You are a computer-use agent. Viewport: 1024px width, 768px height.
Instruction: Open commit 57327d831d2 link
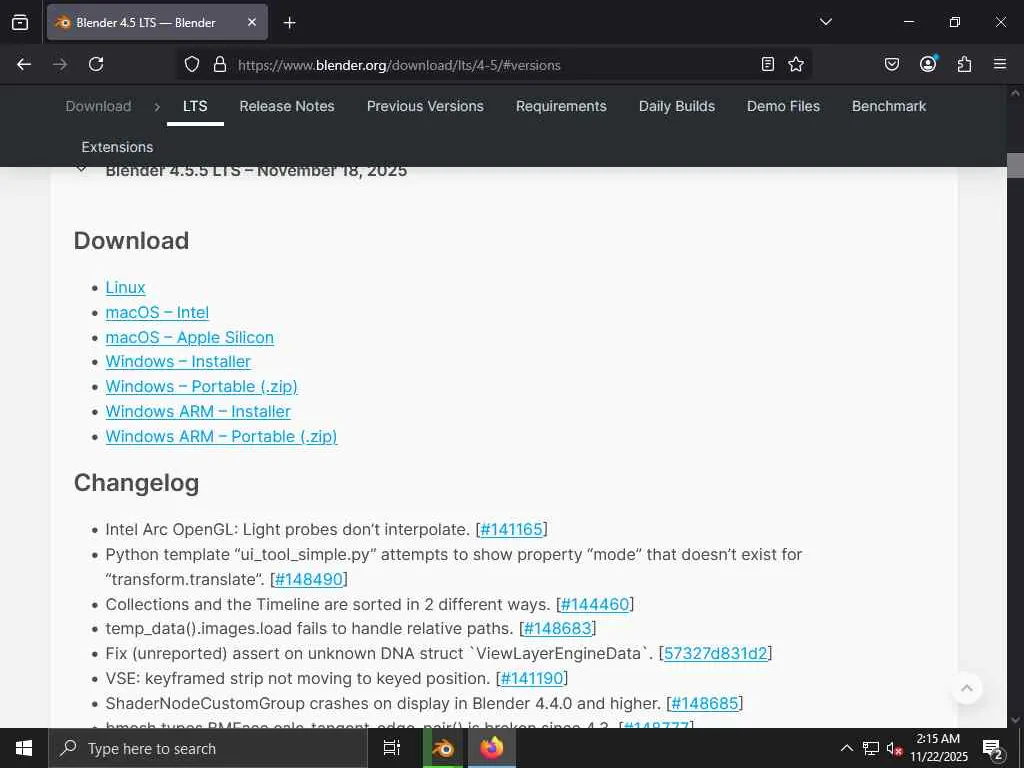(716, 653)
